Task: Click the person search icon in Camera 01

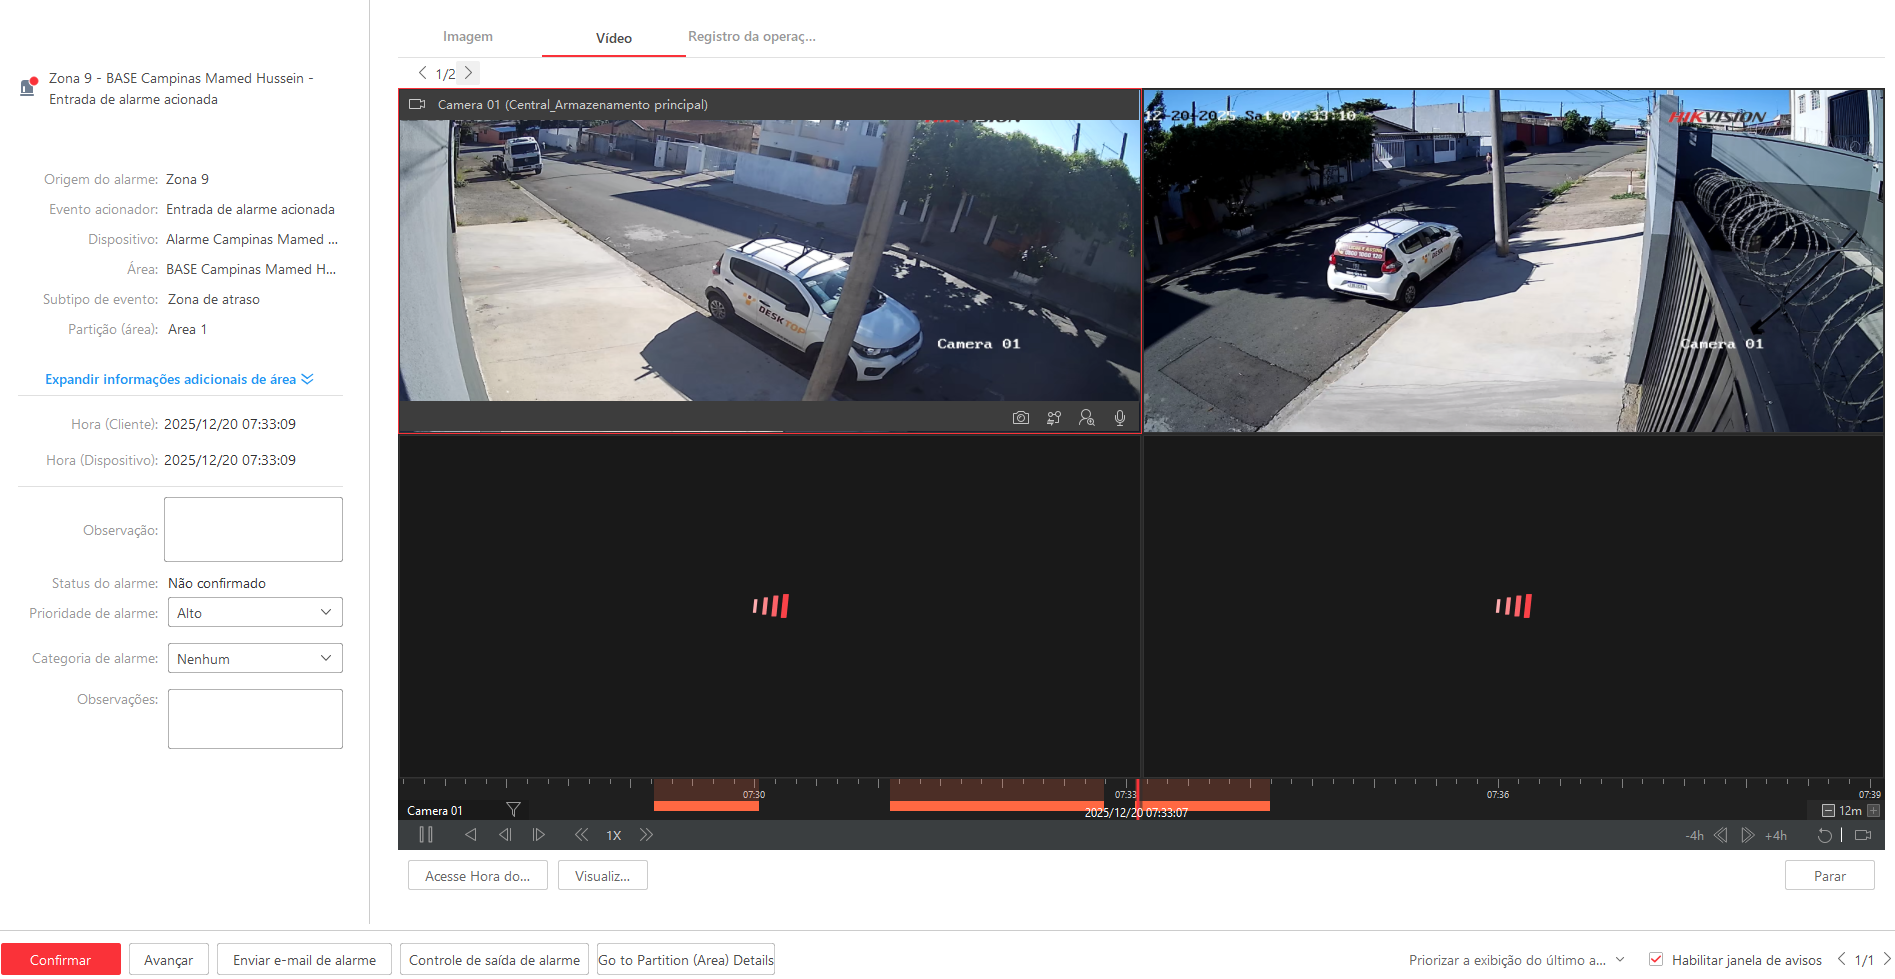Action: pos(1086,418)
